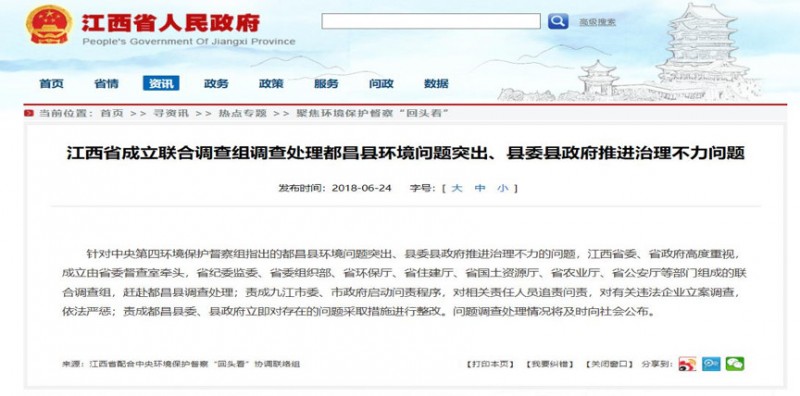Share article via Tencent Weibo icon
This screenshot has height=396, width=800.
(x=711, y=364)
